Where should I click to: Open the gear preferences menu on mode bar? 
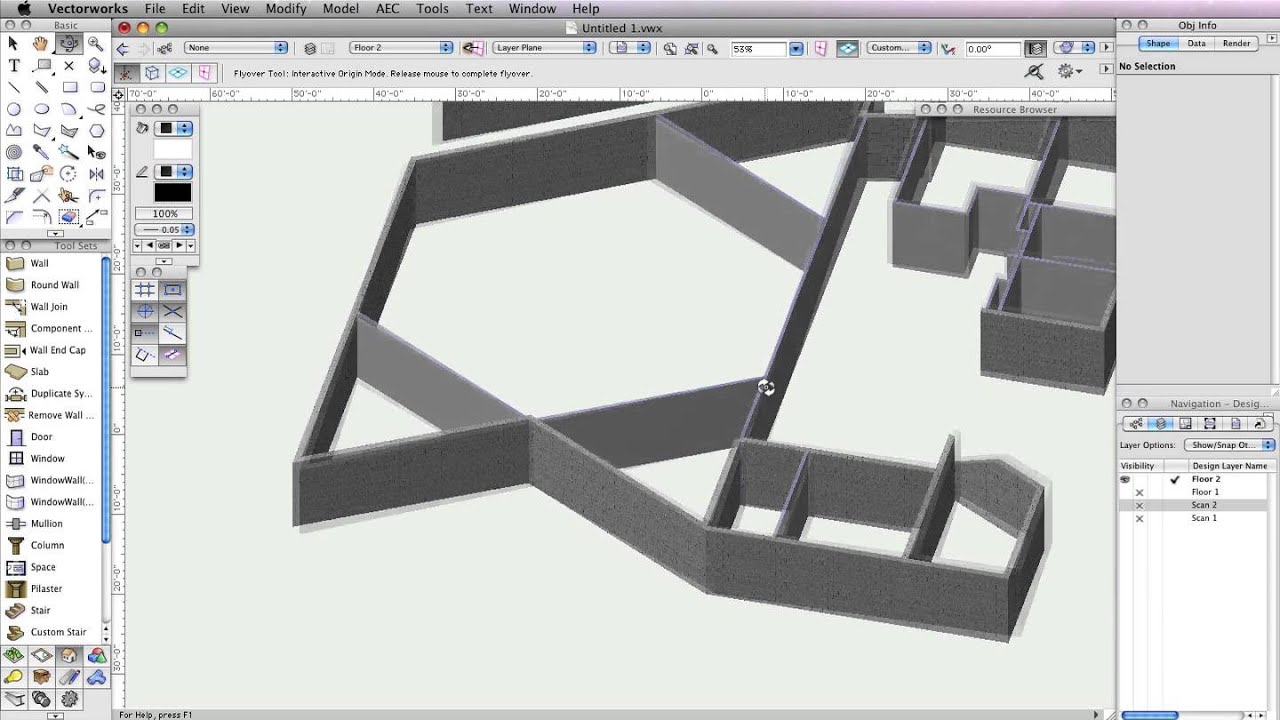click(1068, 71)
